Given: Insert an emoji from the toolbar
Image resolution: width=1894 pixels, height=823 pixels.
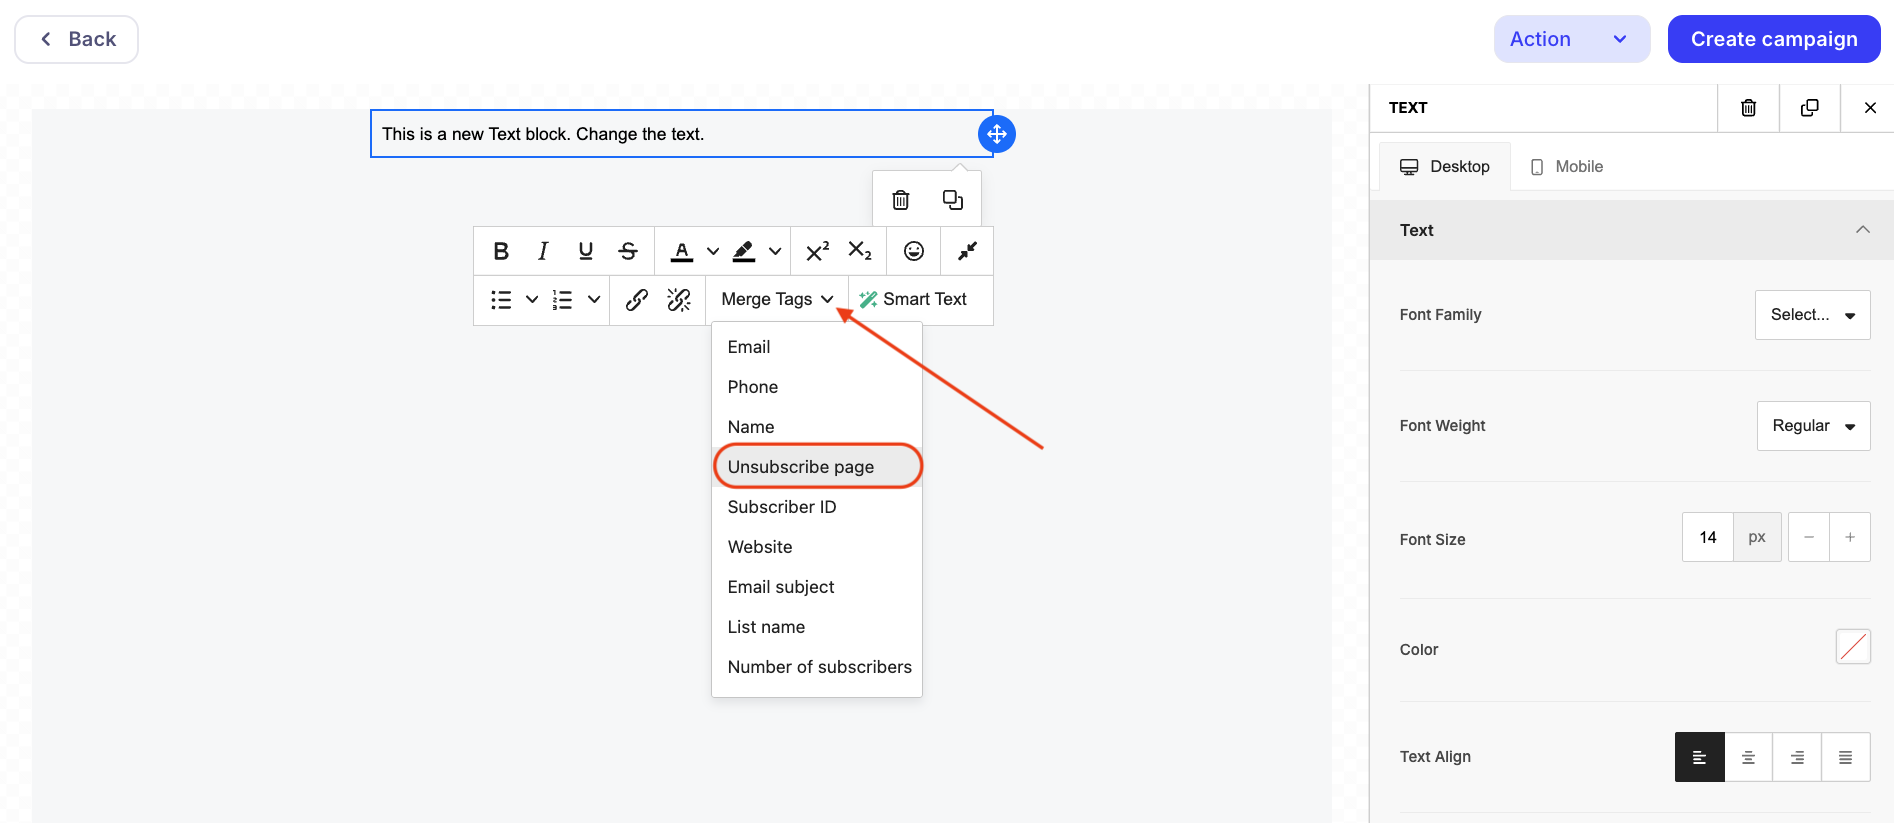Looking at the screenshot, I should pyautogui.click(x=914, y=251).
